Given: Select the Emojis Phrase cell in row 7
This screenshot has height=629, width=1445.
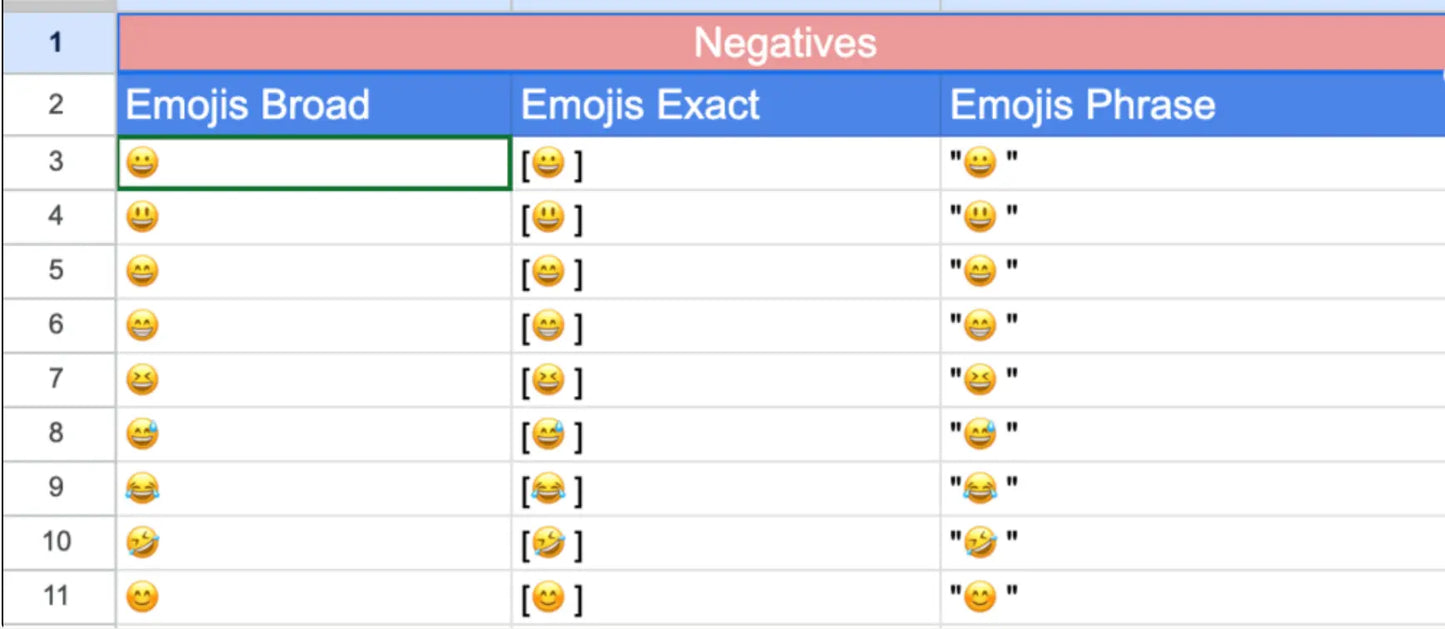Looking at the screenshot, I should 1190,380.
